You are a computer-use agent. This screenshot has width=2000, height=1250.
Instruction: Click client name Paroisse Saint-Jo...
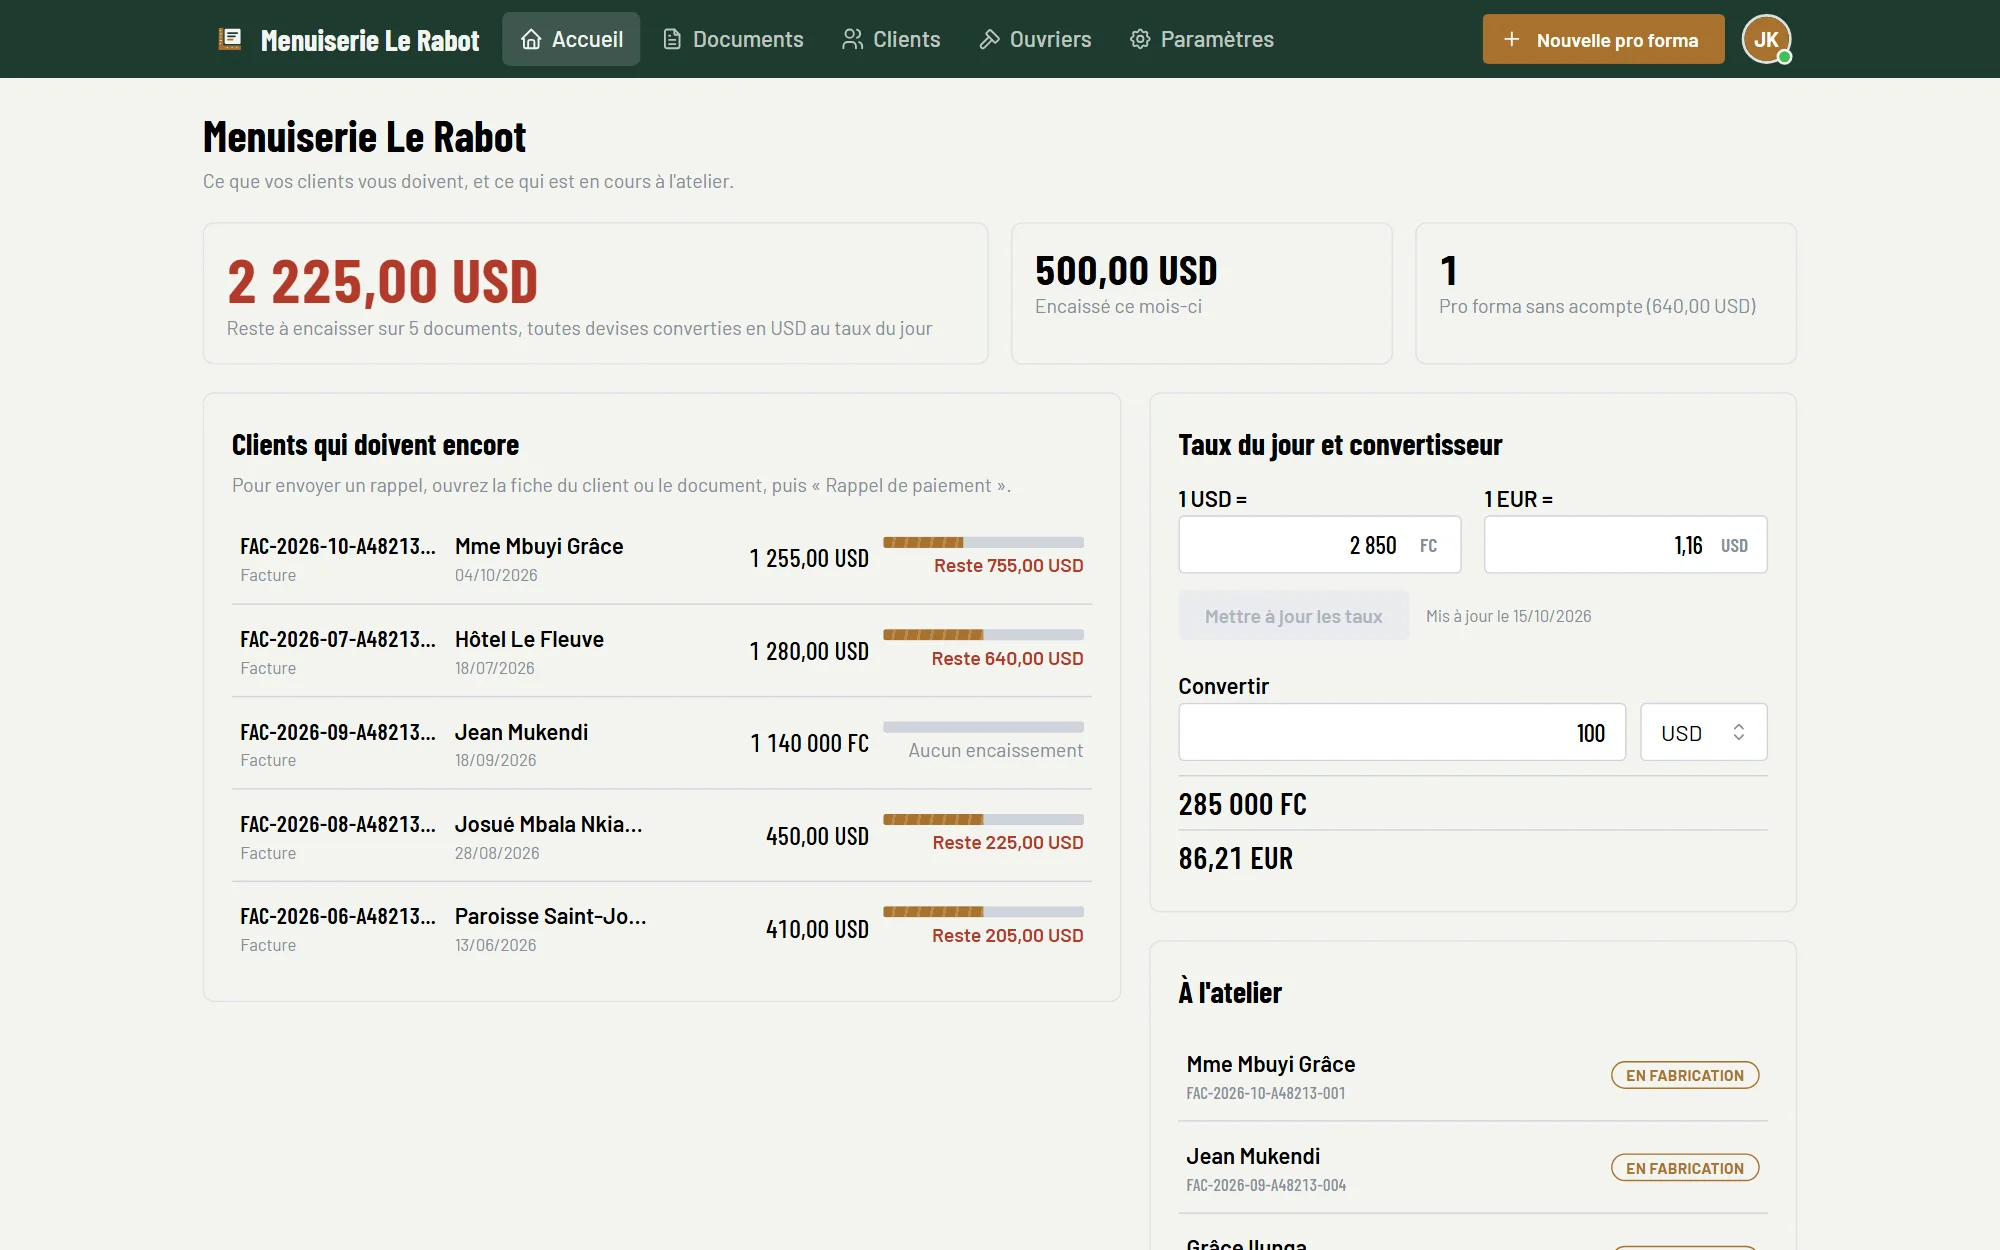tap(550, 916)
